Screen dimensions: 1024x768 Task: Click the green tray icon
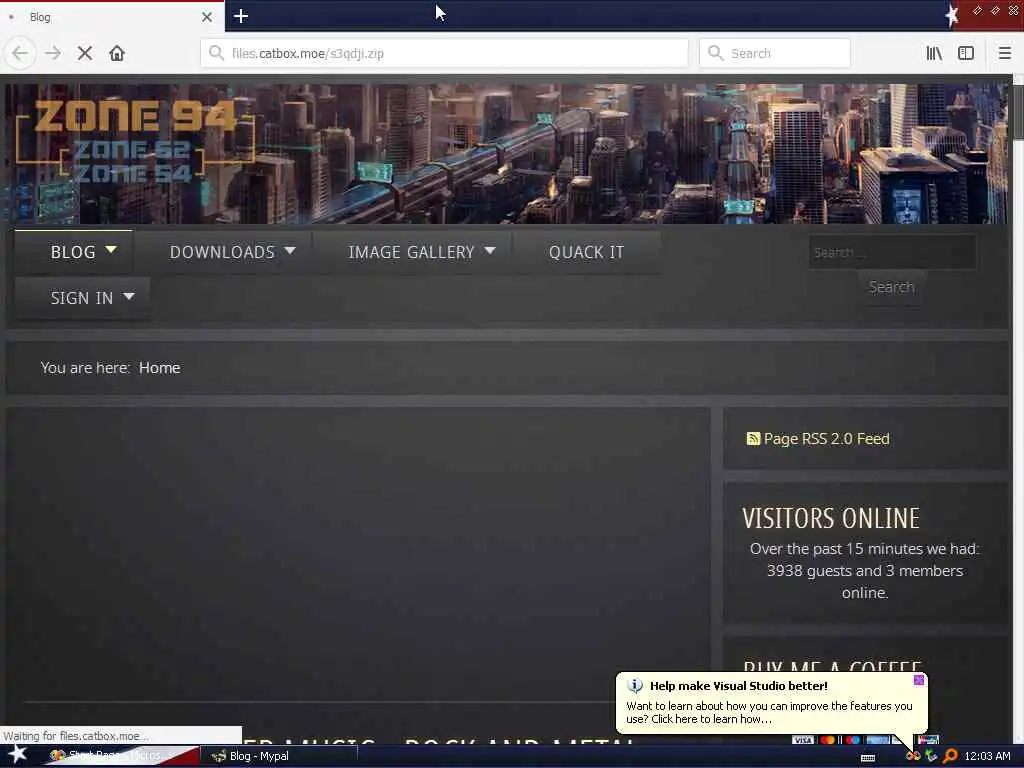[x=931, y=756]
